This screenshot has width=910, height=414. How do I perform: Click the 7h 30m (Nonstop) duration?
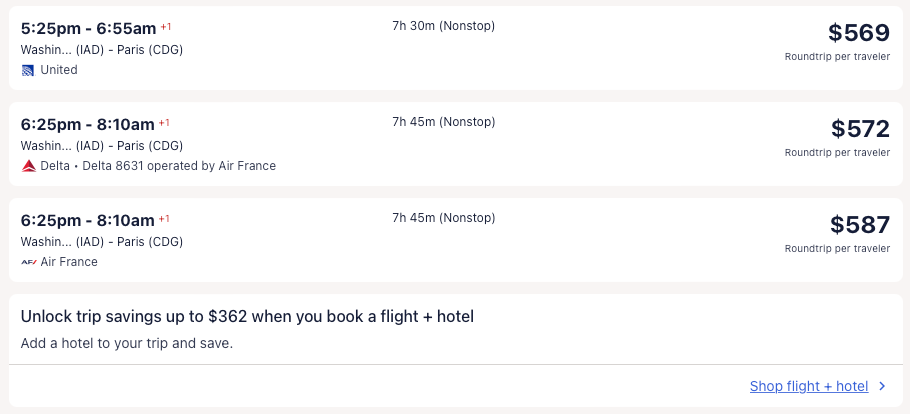pos(443,26)
